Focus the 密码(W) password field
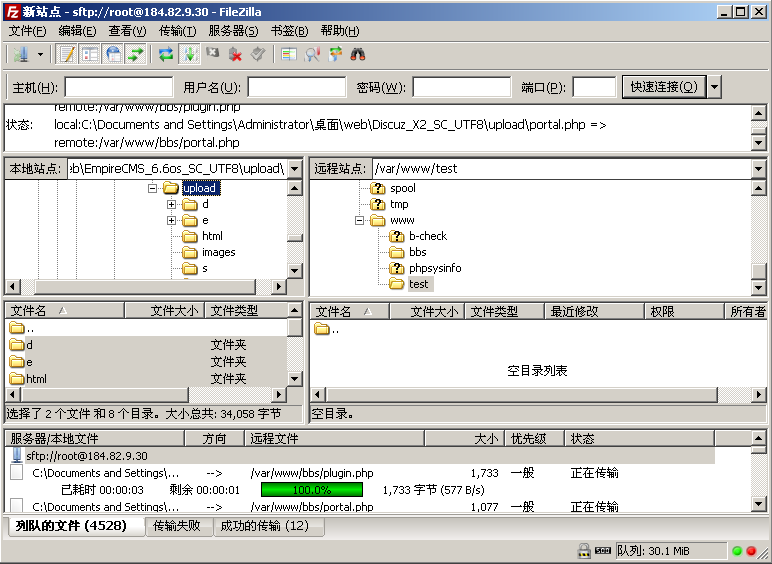 coord(462,88)
